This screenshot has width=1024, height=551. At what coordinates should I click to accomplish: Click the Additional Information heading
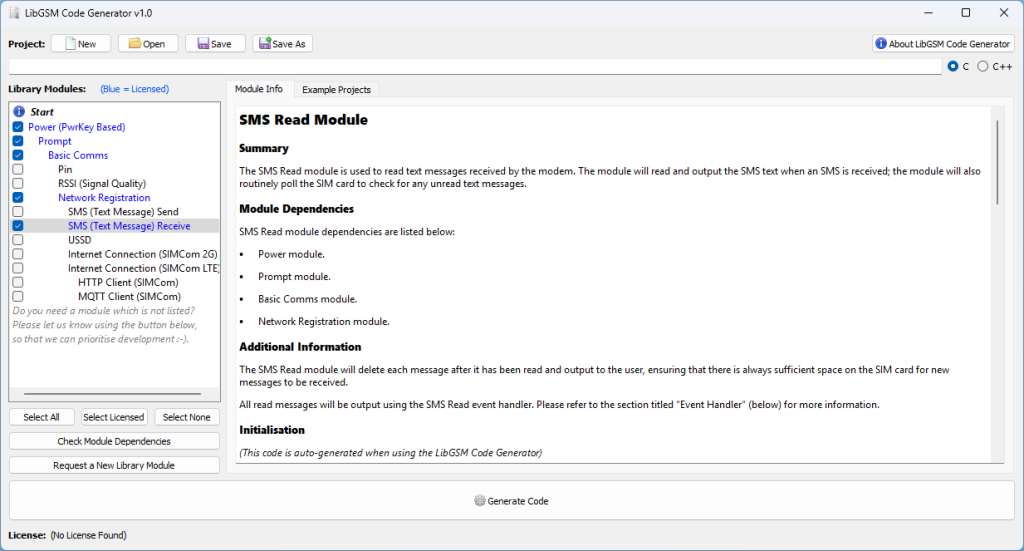(x=300, y=347)
